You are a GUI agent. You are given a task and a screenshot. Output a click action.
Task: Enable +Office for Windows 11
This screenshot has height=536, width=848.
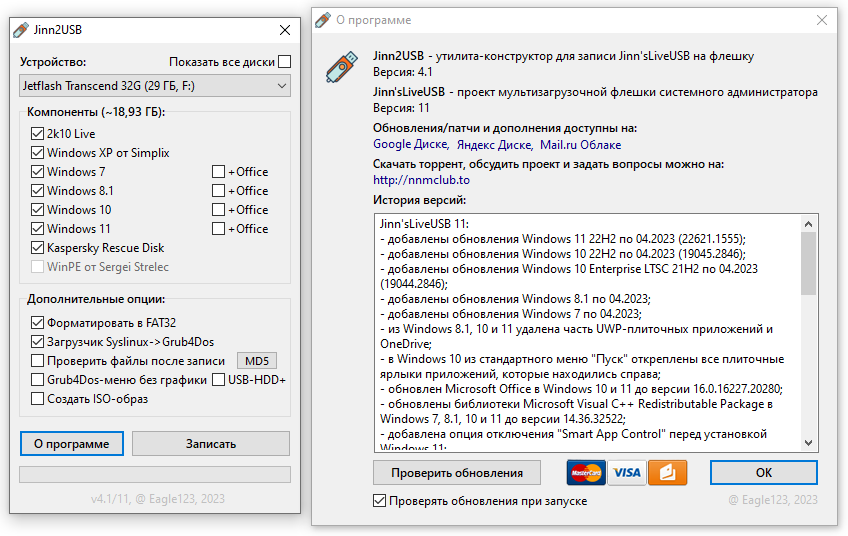(x=218, y=228)
